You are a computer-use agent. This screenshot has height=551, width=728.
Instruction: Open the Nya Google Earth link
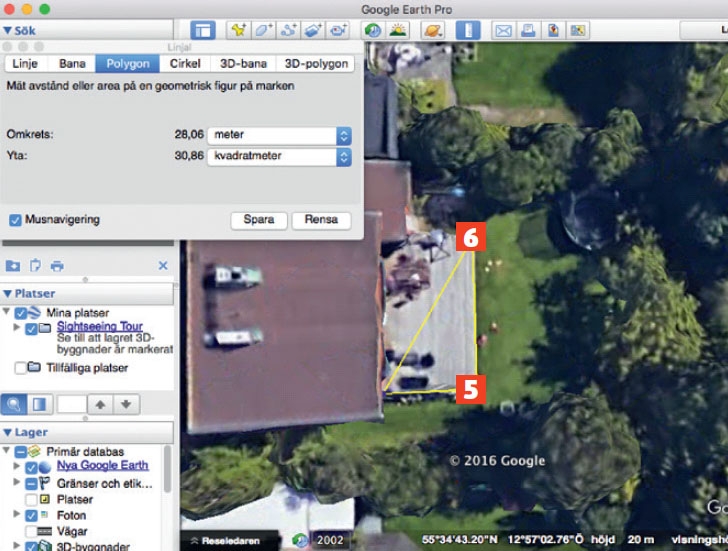(x=102, y=466)
